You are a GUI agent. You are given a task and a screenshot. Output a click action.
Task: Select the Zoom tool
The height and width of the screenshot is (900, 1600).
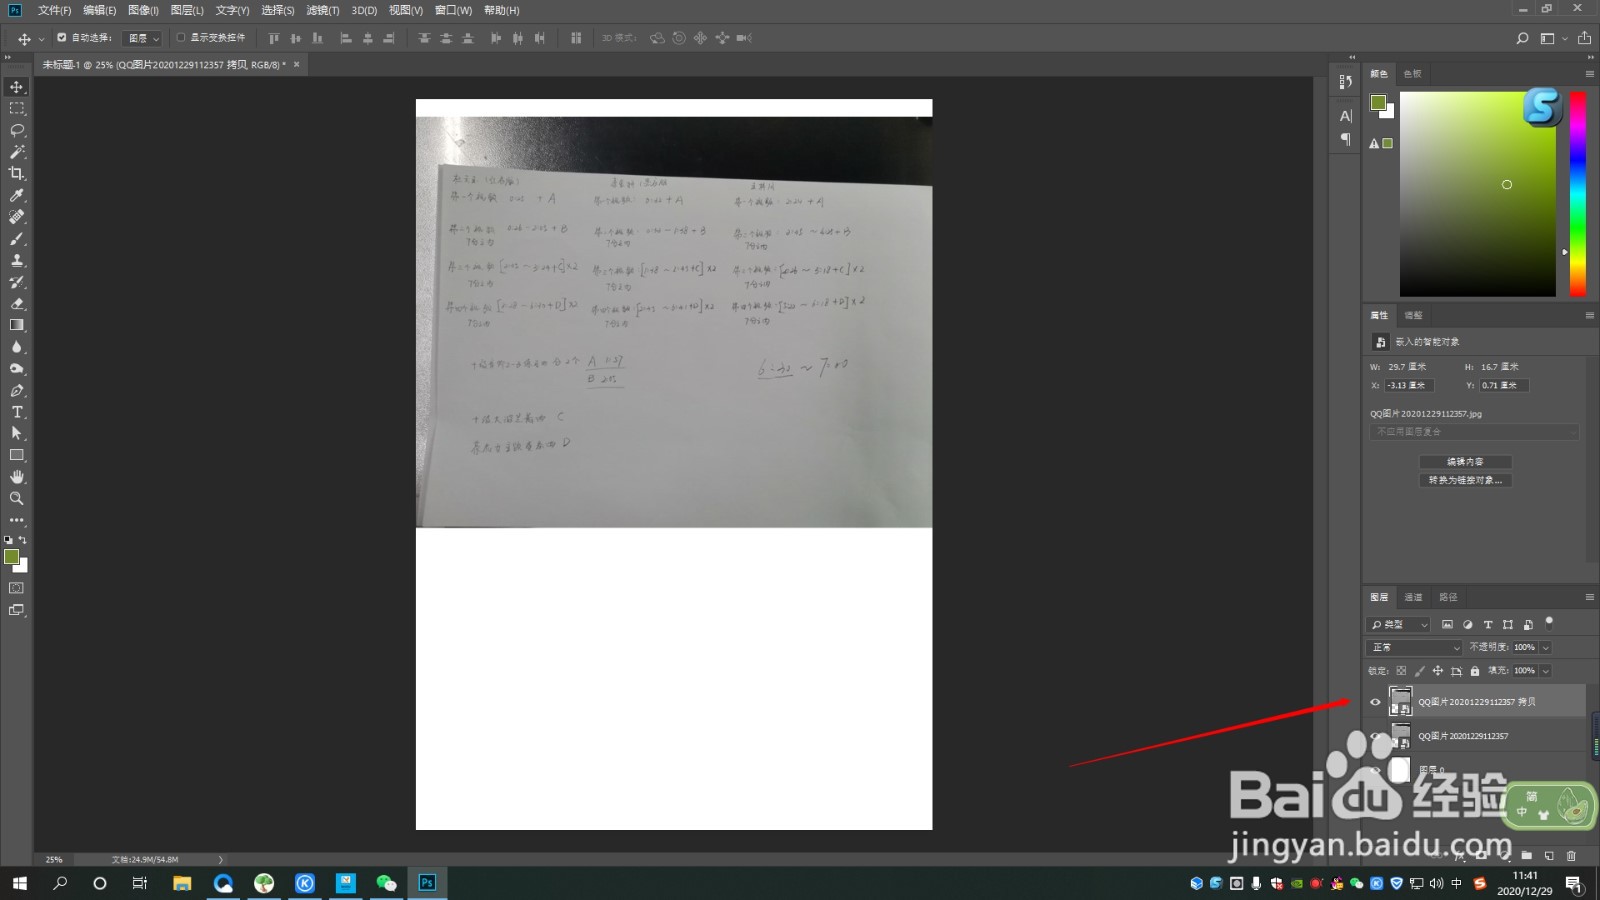17,498
